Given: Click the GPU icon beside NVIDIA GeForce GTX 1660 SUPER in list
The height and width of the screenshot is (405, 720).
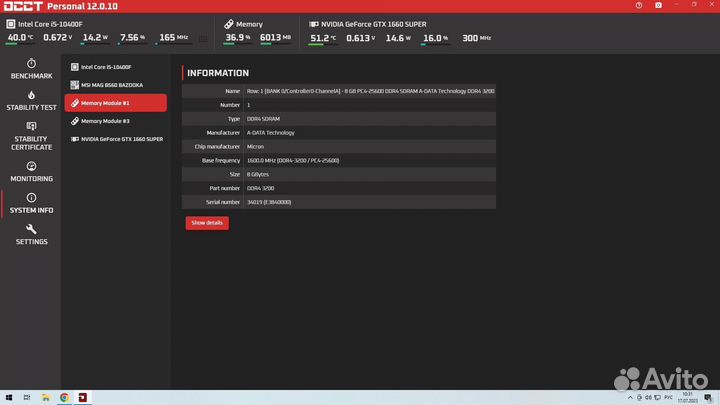Looking at the screenshot, I should (x=74, y=139).
